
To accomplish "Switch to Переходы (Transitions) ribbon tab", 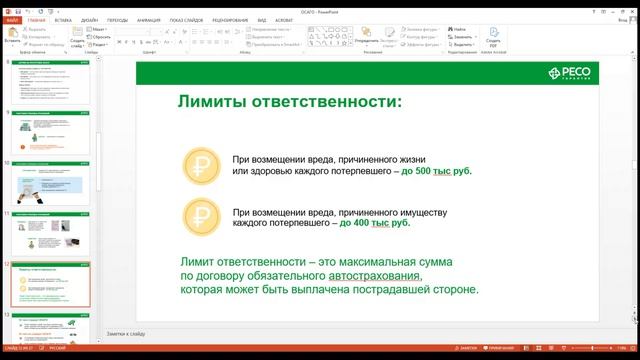I will (117, 20).
